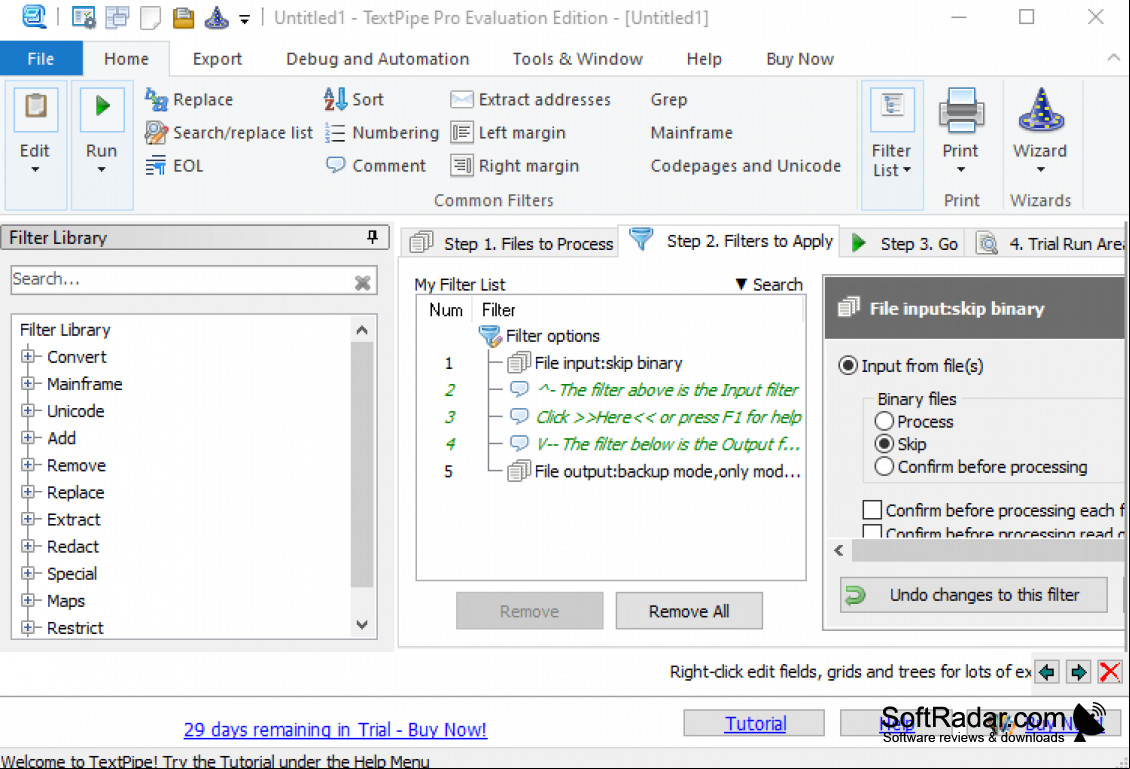Choose Skip for binary files

(x=884, y=444)
